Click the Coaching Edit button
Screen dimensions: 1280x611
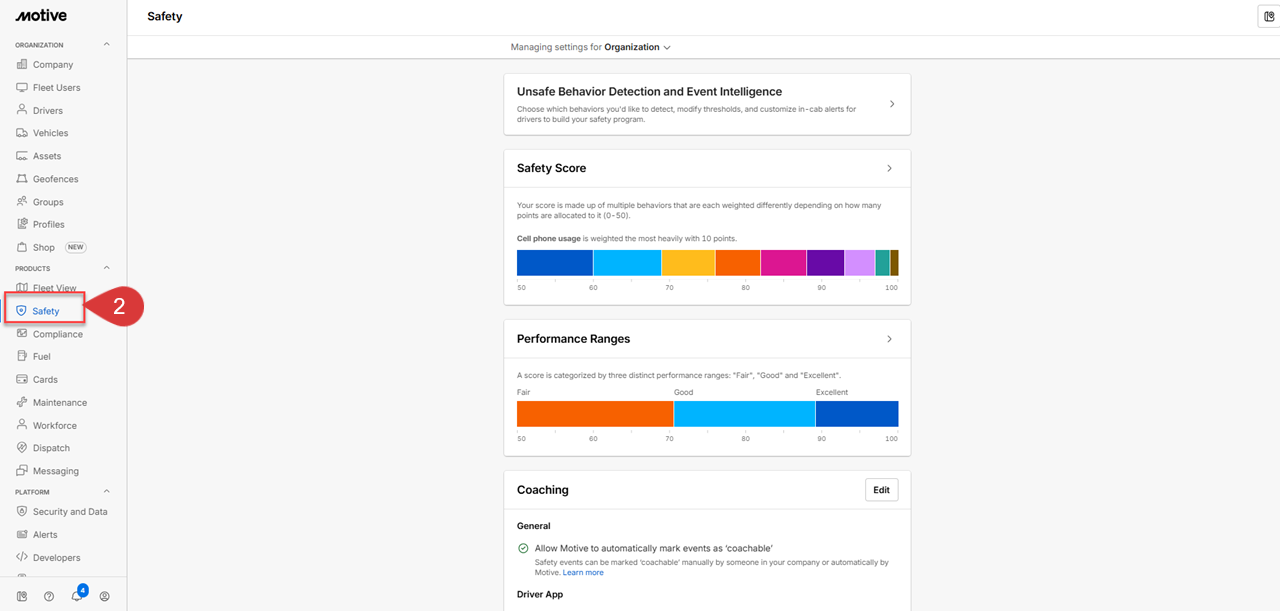(881, 490)
